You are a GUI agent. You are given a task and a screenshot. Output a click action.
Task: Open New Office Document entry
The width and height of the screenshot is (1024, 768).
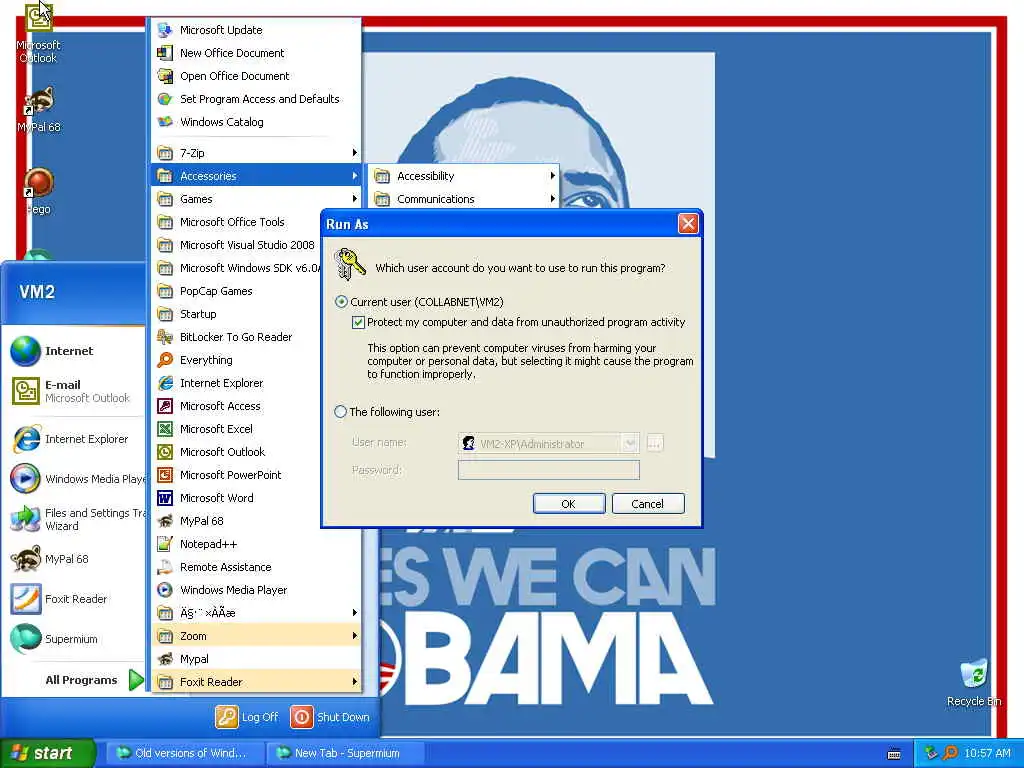(x=257, y=53)
